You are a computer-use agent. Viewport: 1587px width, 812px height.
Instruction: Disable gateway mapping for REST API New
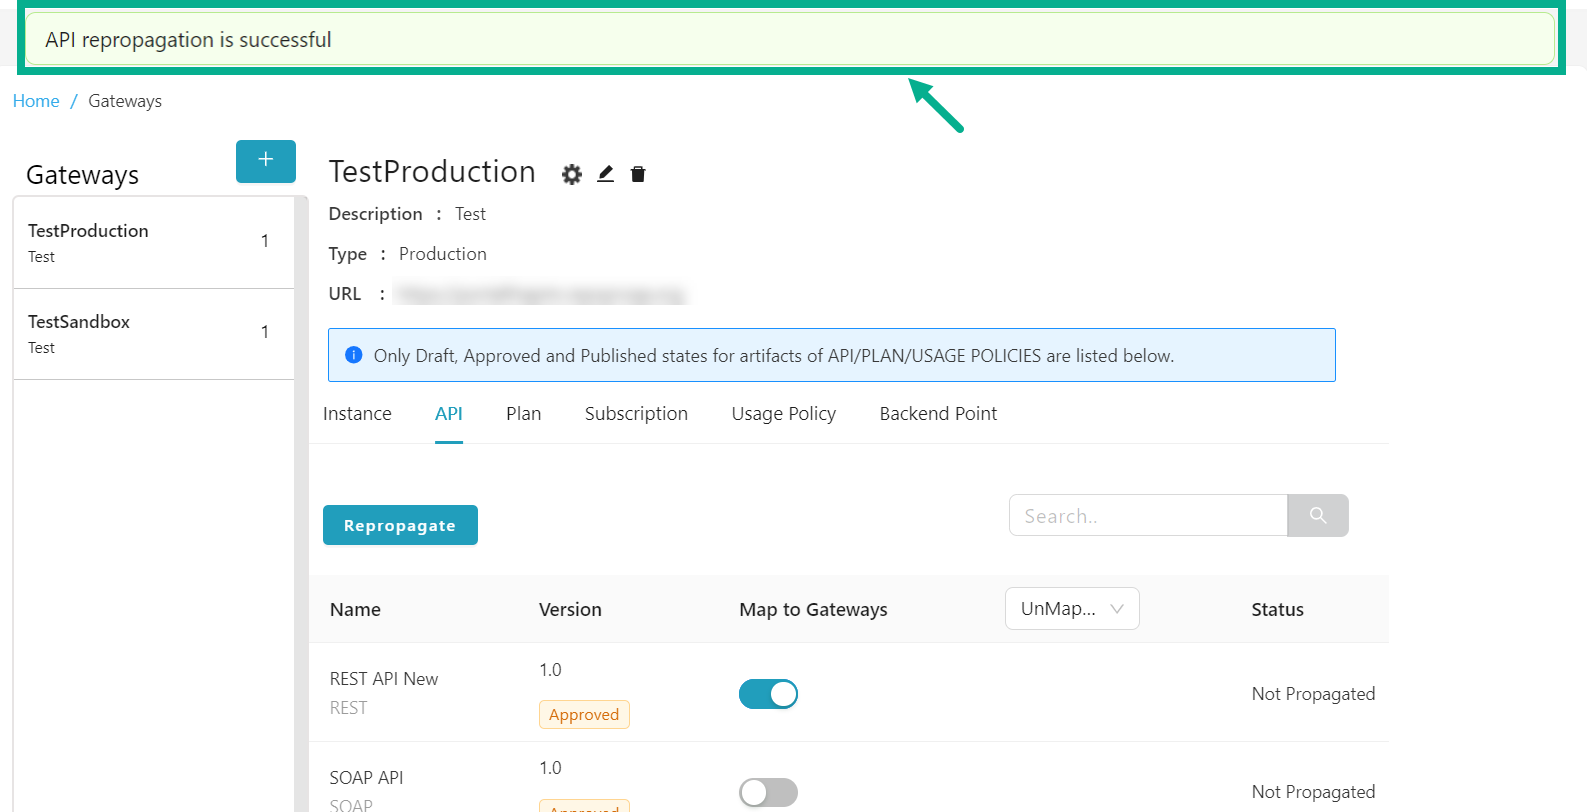point(768,694)
